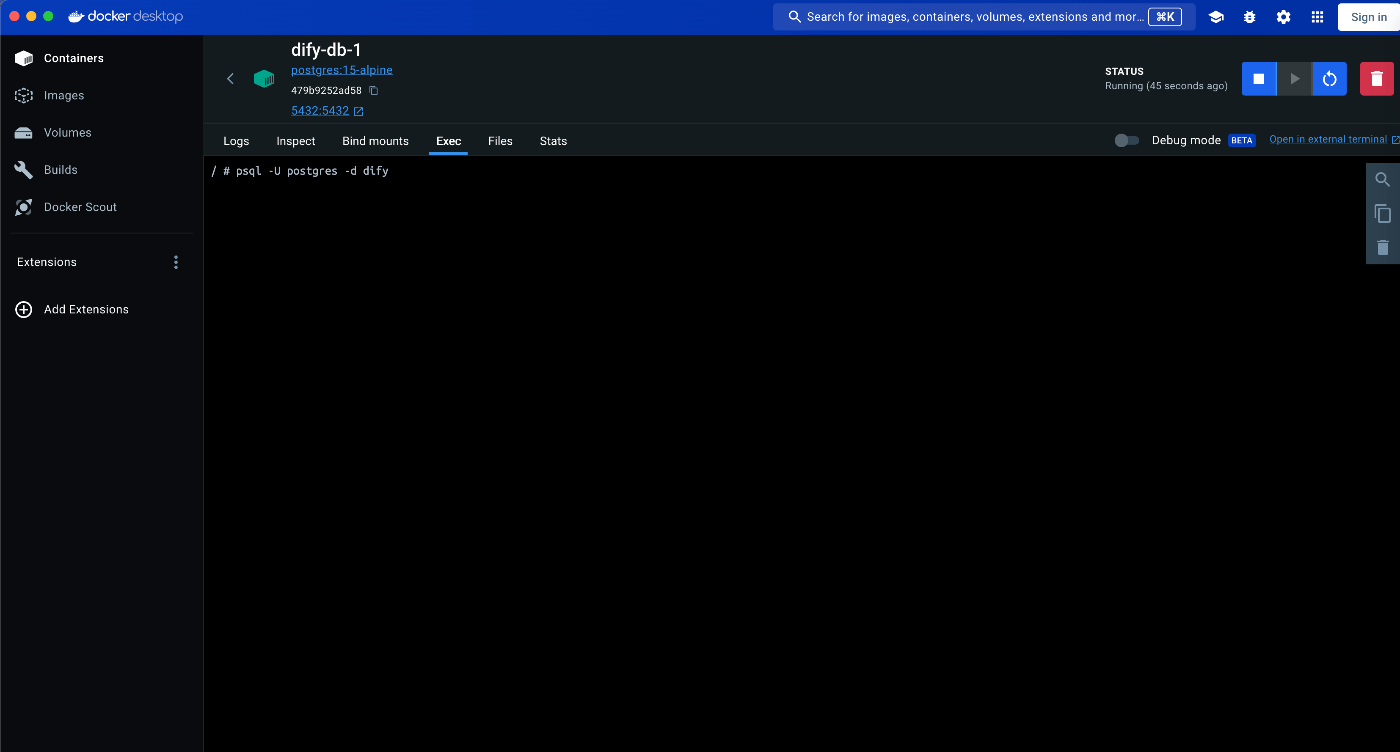Click the teal container icon for dify-db-1
The image size is (1400, 752).
pos(264,78)
